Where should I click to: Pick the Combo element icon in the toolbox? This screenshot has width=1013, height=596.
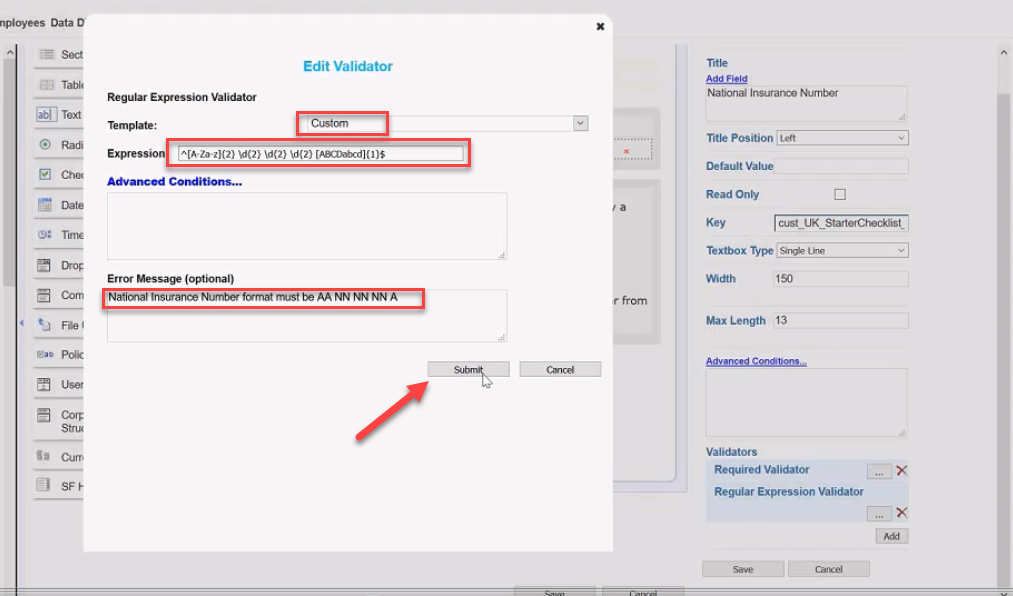point(44,295)
